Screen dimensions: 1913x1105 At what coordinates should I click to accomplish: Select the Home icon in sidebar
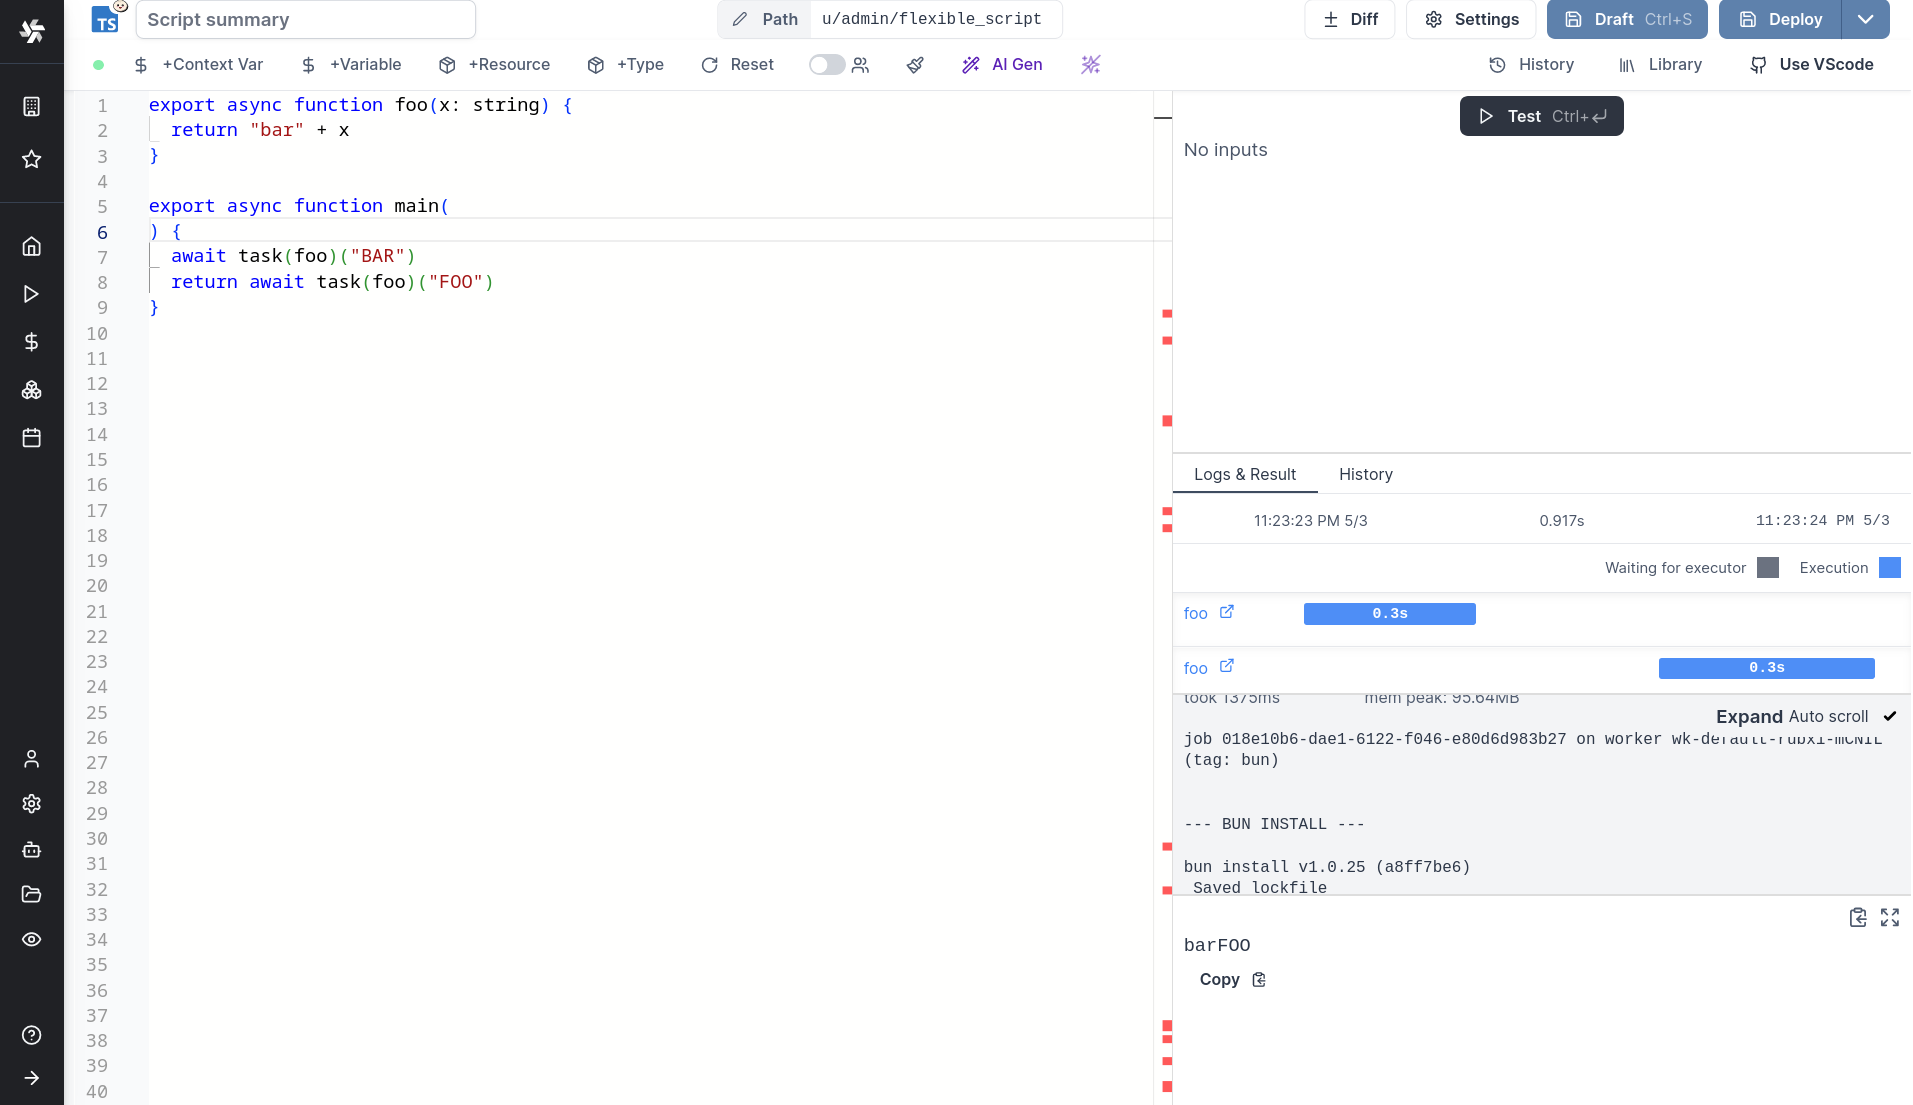31,246
